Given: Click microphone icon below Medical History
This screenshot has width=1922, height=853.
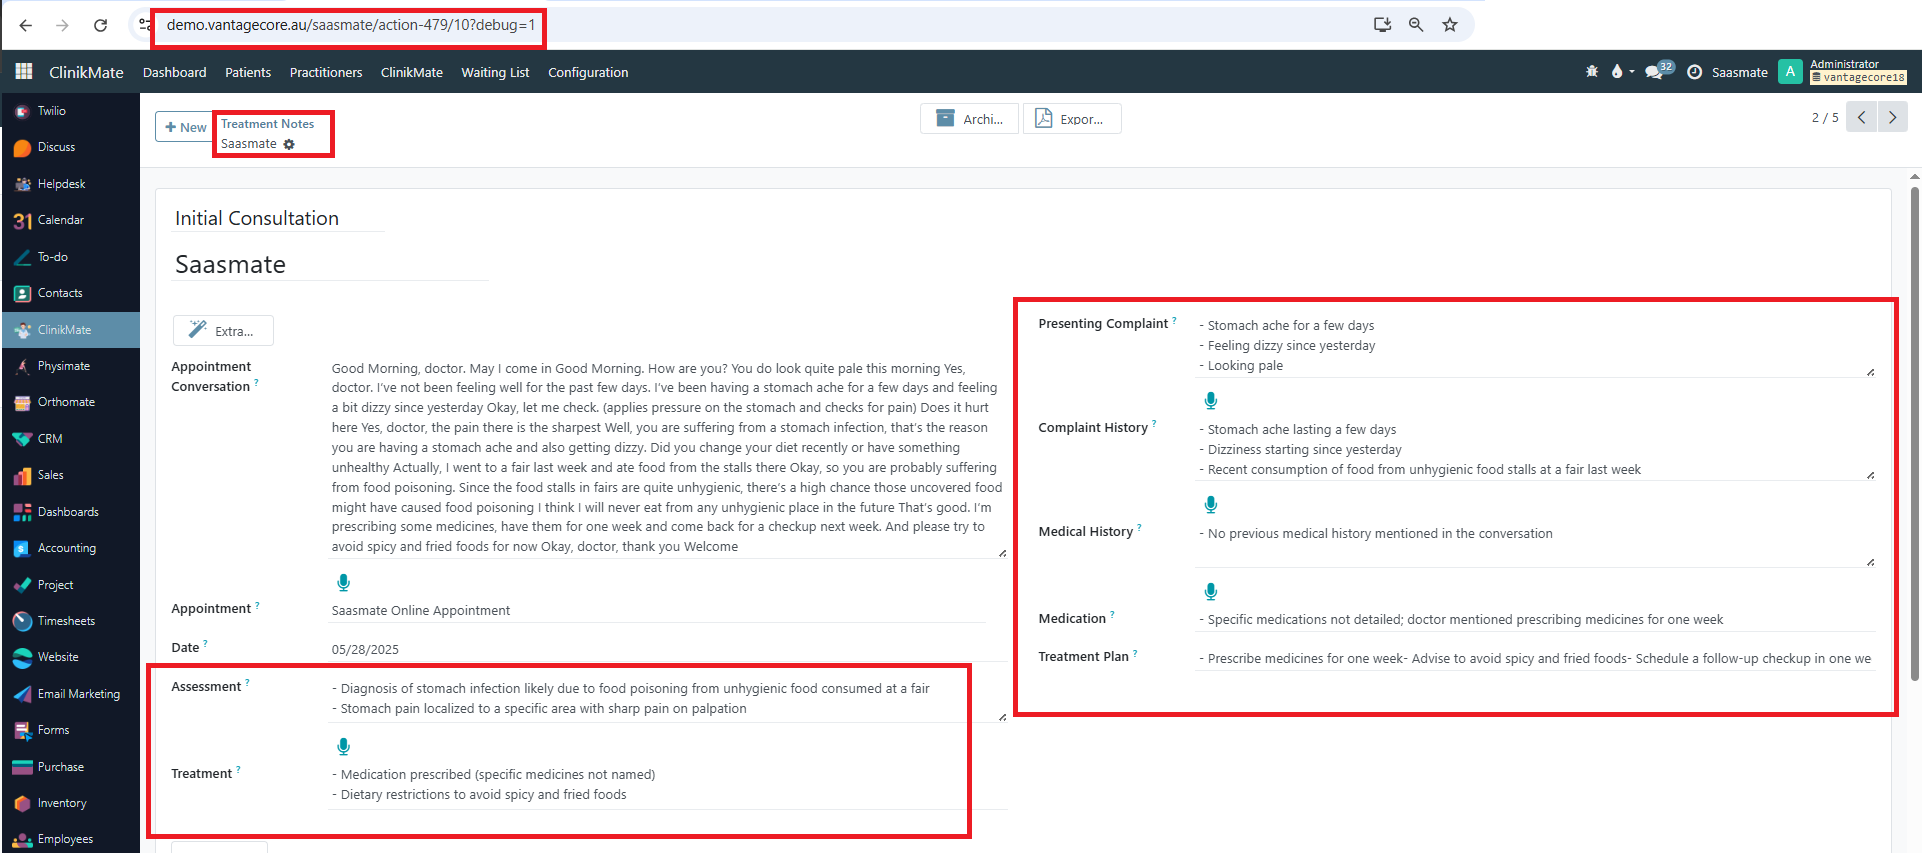Looking at the screenshot, I should click(1210, 591).
